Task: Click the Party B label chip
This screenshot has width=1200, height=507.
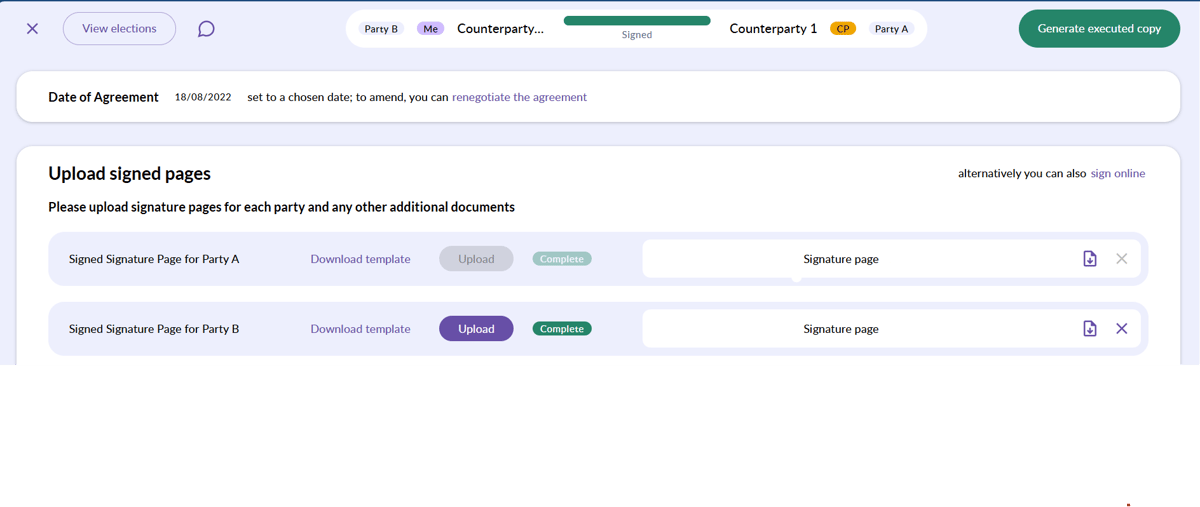Action: point(381,29)
